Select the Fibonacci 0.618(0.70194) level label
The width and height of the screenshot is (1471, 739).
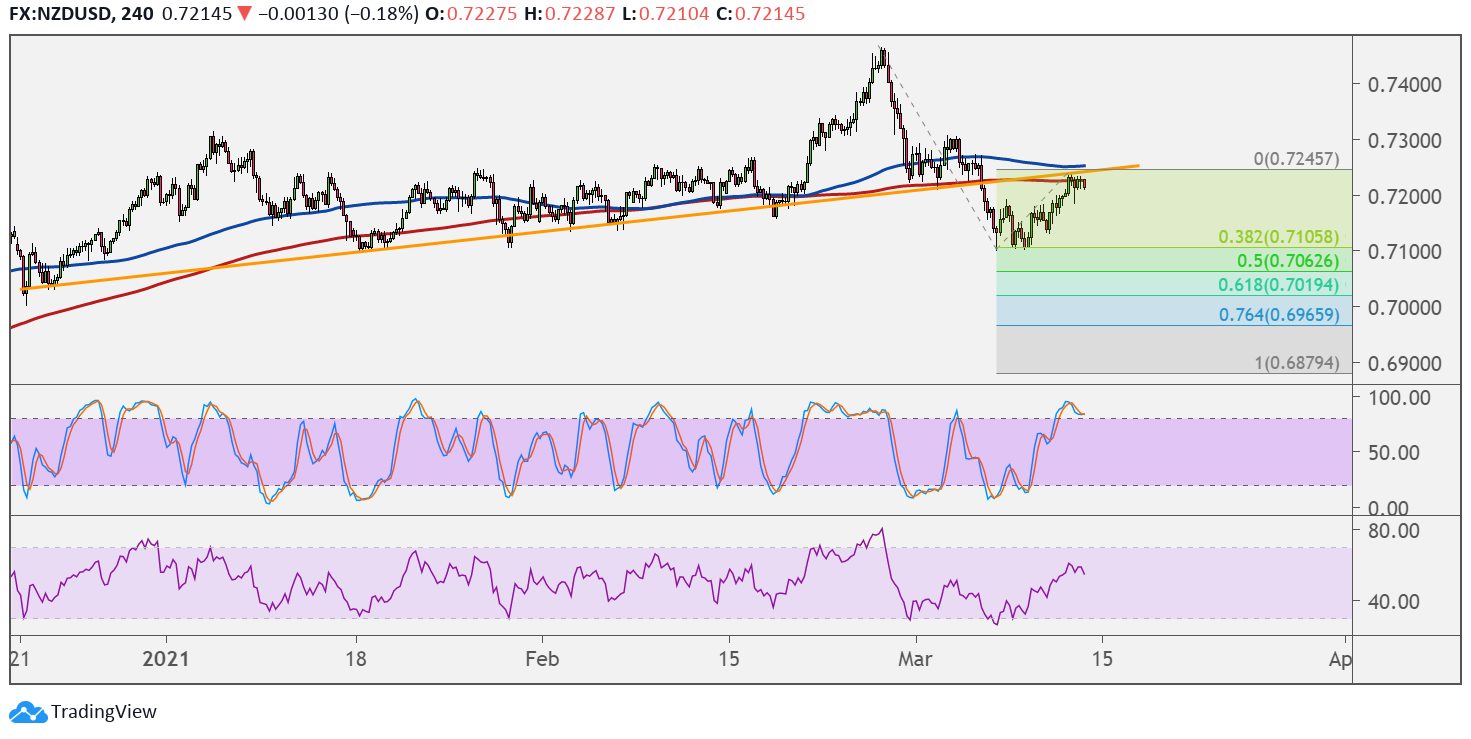(x=1278, y=286)
